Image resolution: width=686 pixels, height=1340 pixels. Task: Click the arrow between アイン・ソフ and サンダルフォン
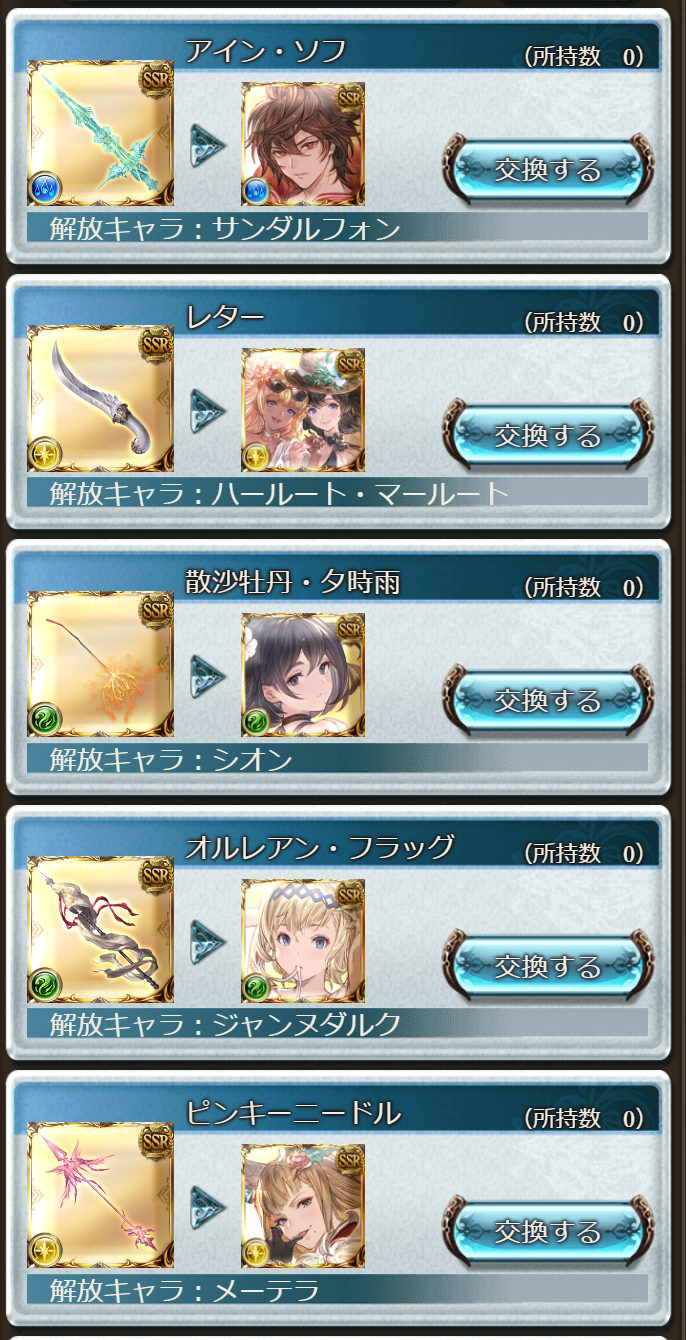coord(209,145)
